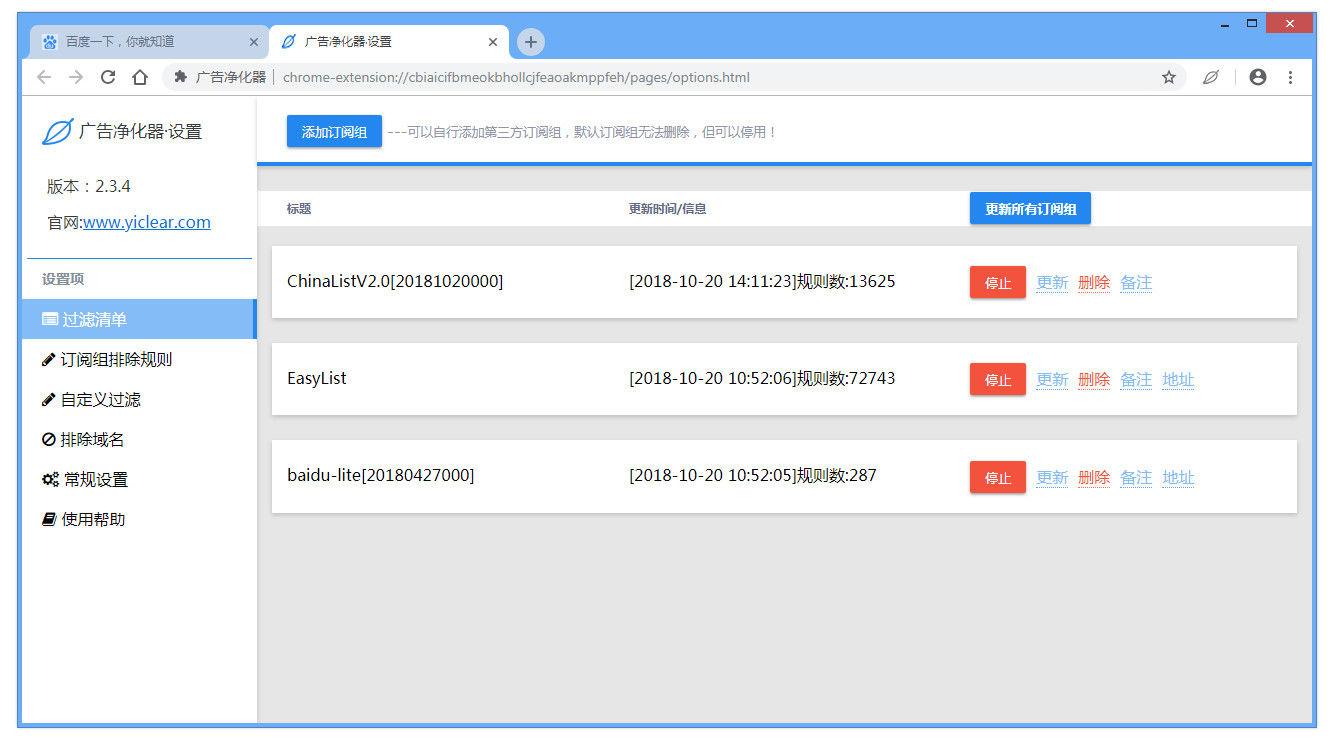This screenshot has height=745, width=1333.
Task: Open 订阅组排除规则 in the sidebar
Action: [116, 360]
